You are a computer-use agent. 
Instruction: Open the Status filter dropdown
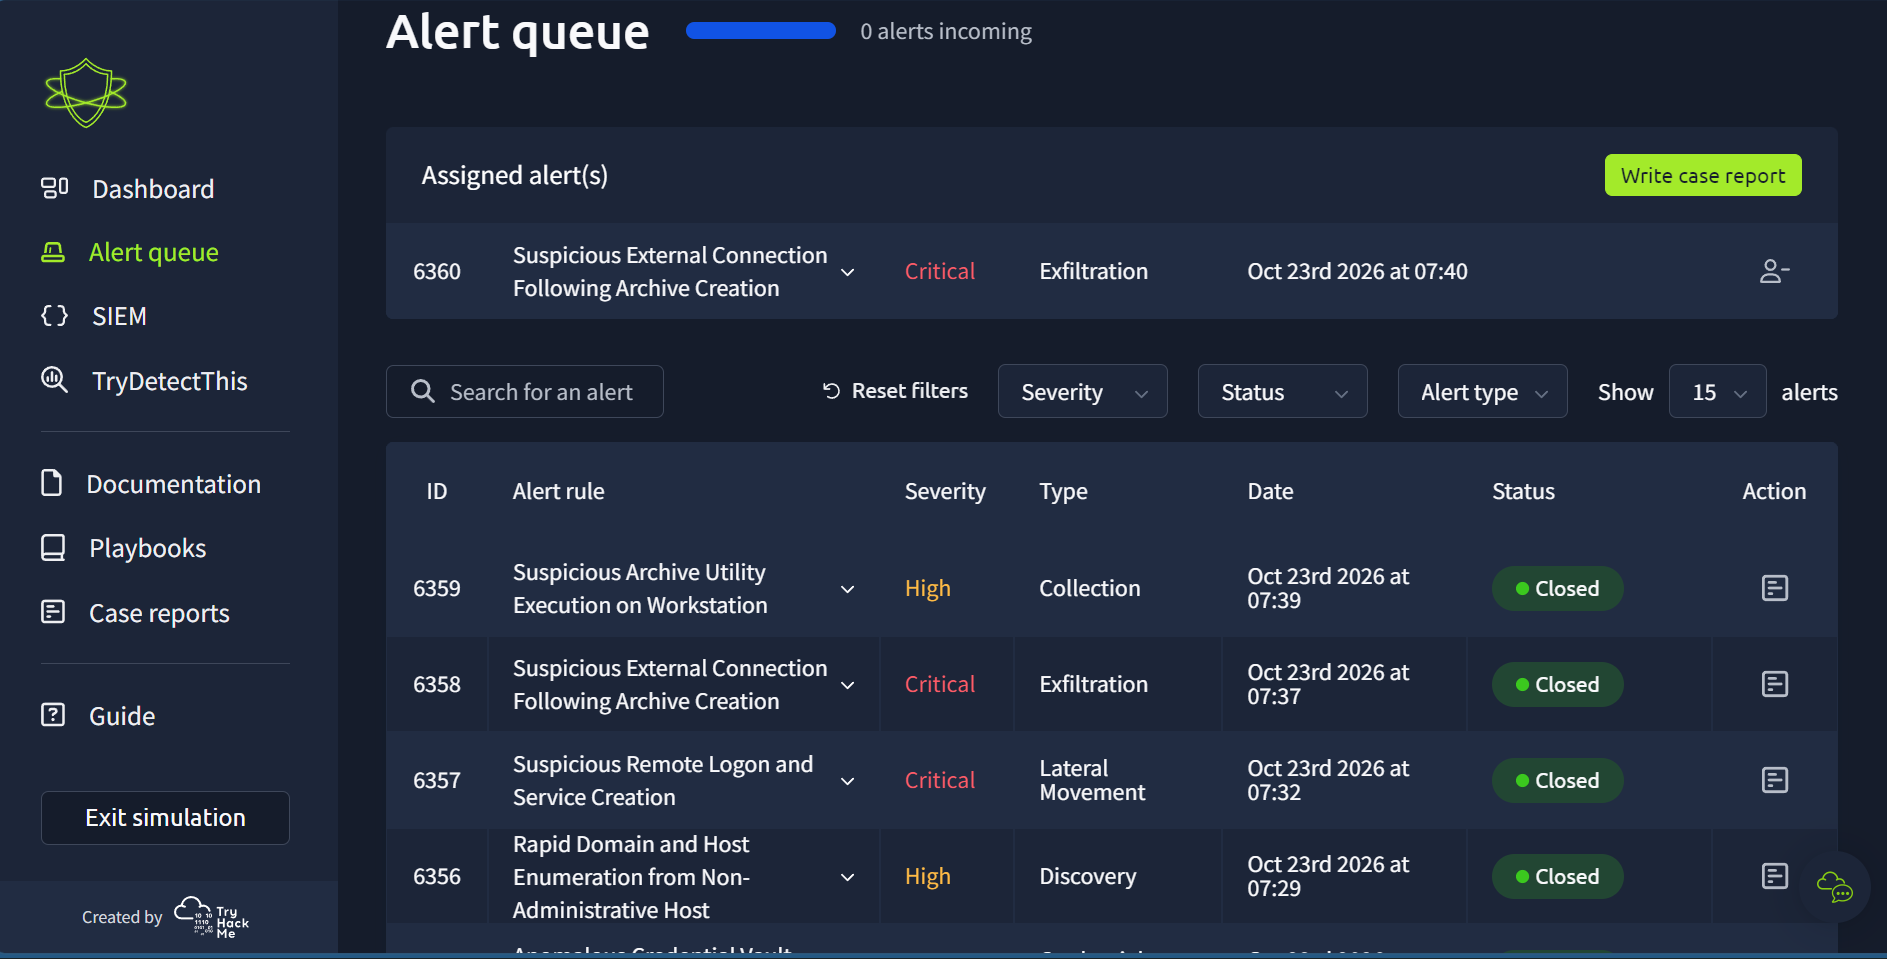pos(1283,392)
